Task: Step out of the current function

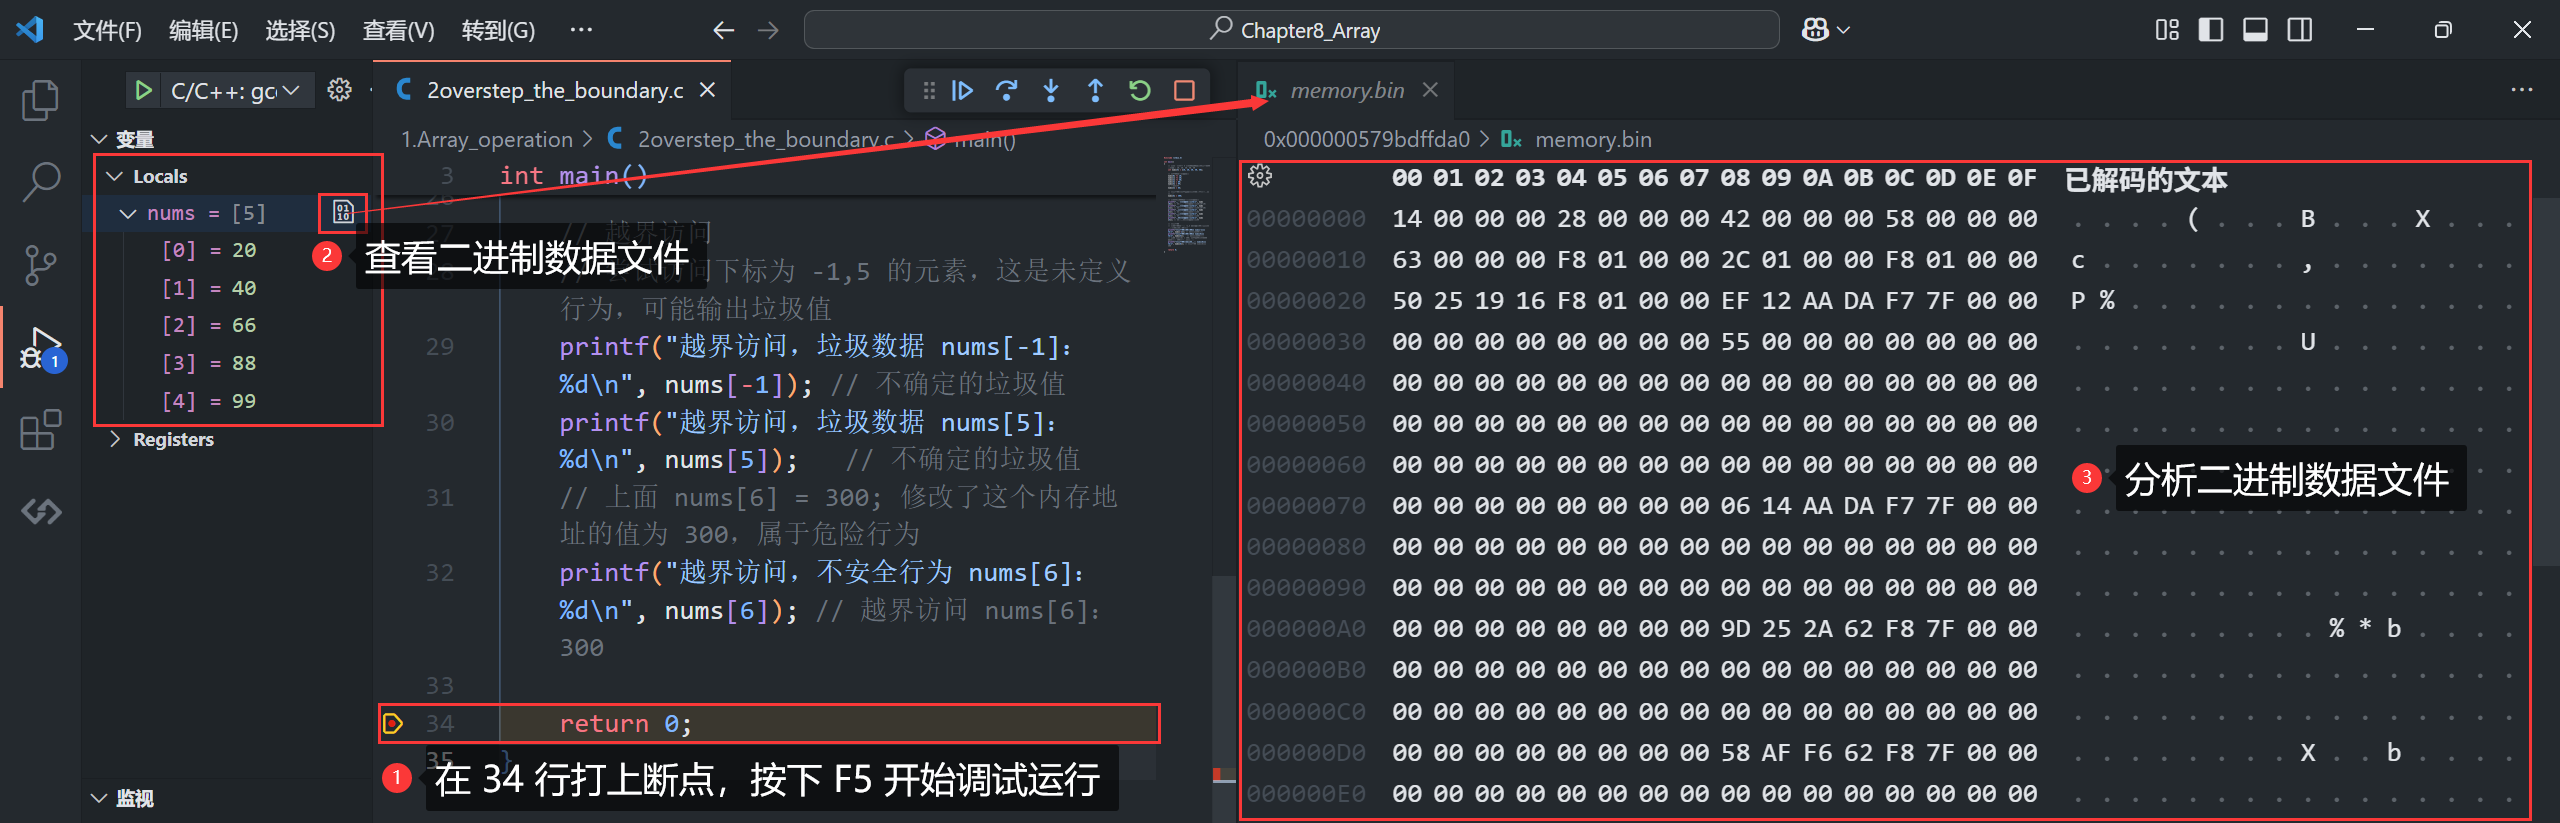Action: click(x=1095, y=91)
